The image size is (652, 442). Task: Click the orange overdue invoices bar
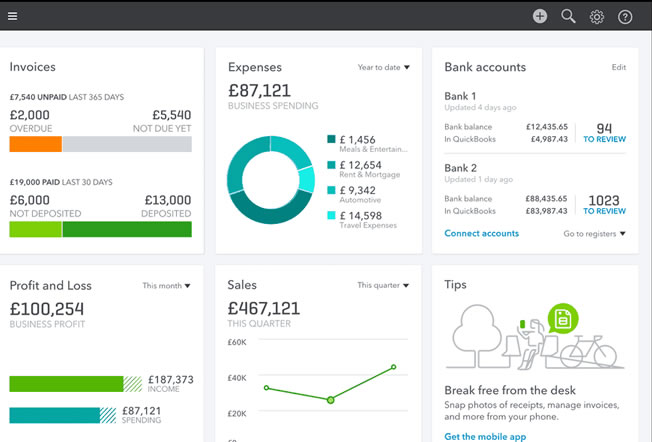point(35,144)
